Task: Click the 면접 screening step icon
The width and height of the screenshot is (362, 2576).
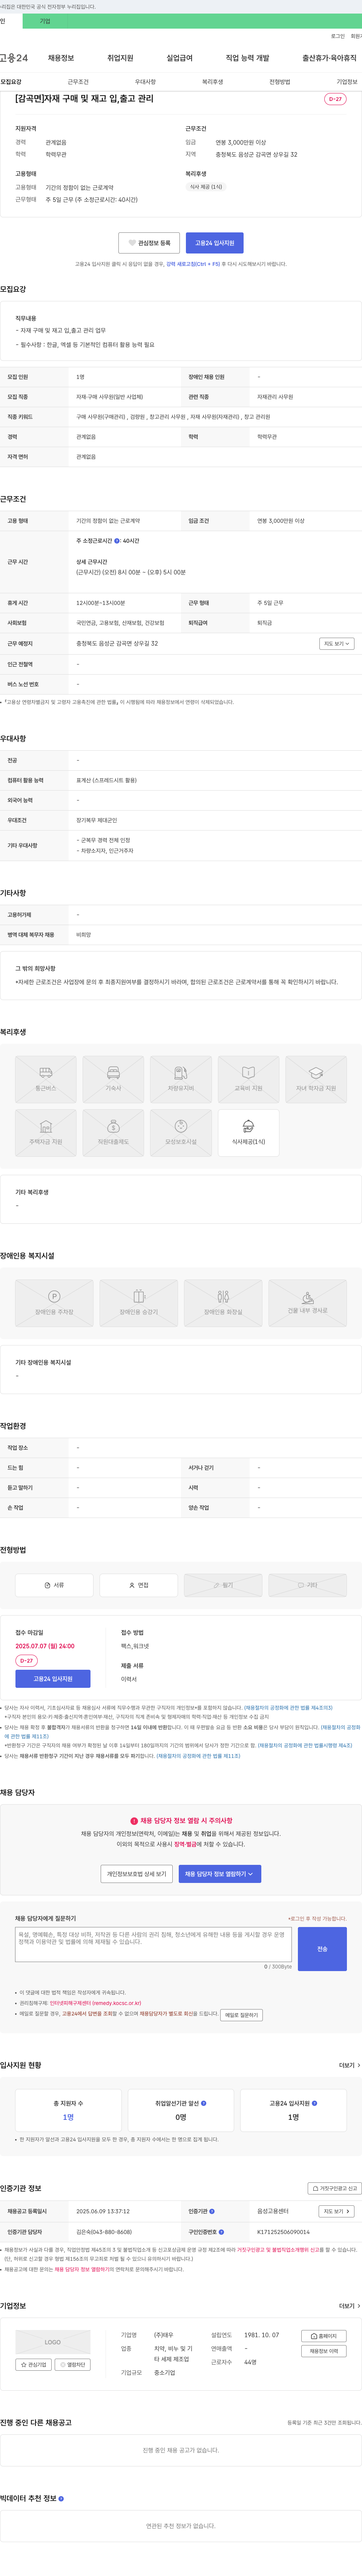Action: click(132, 1585)
